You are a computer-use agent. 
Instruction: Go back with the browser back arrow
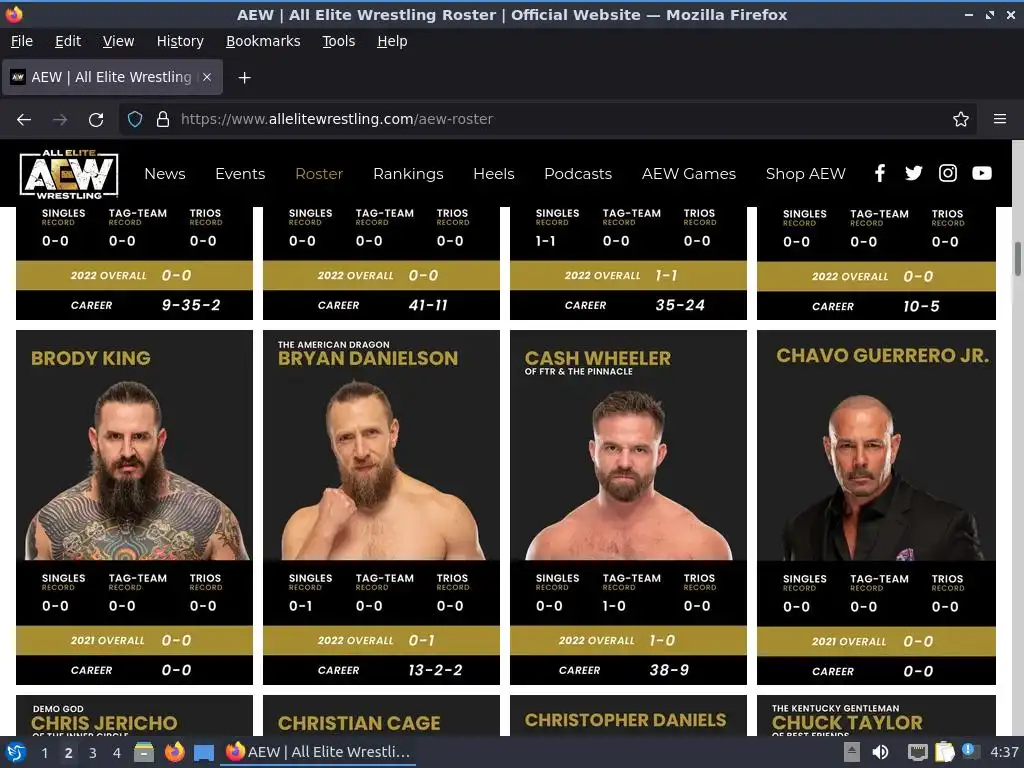pyautogui.click(x=24, y=120)
